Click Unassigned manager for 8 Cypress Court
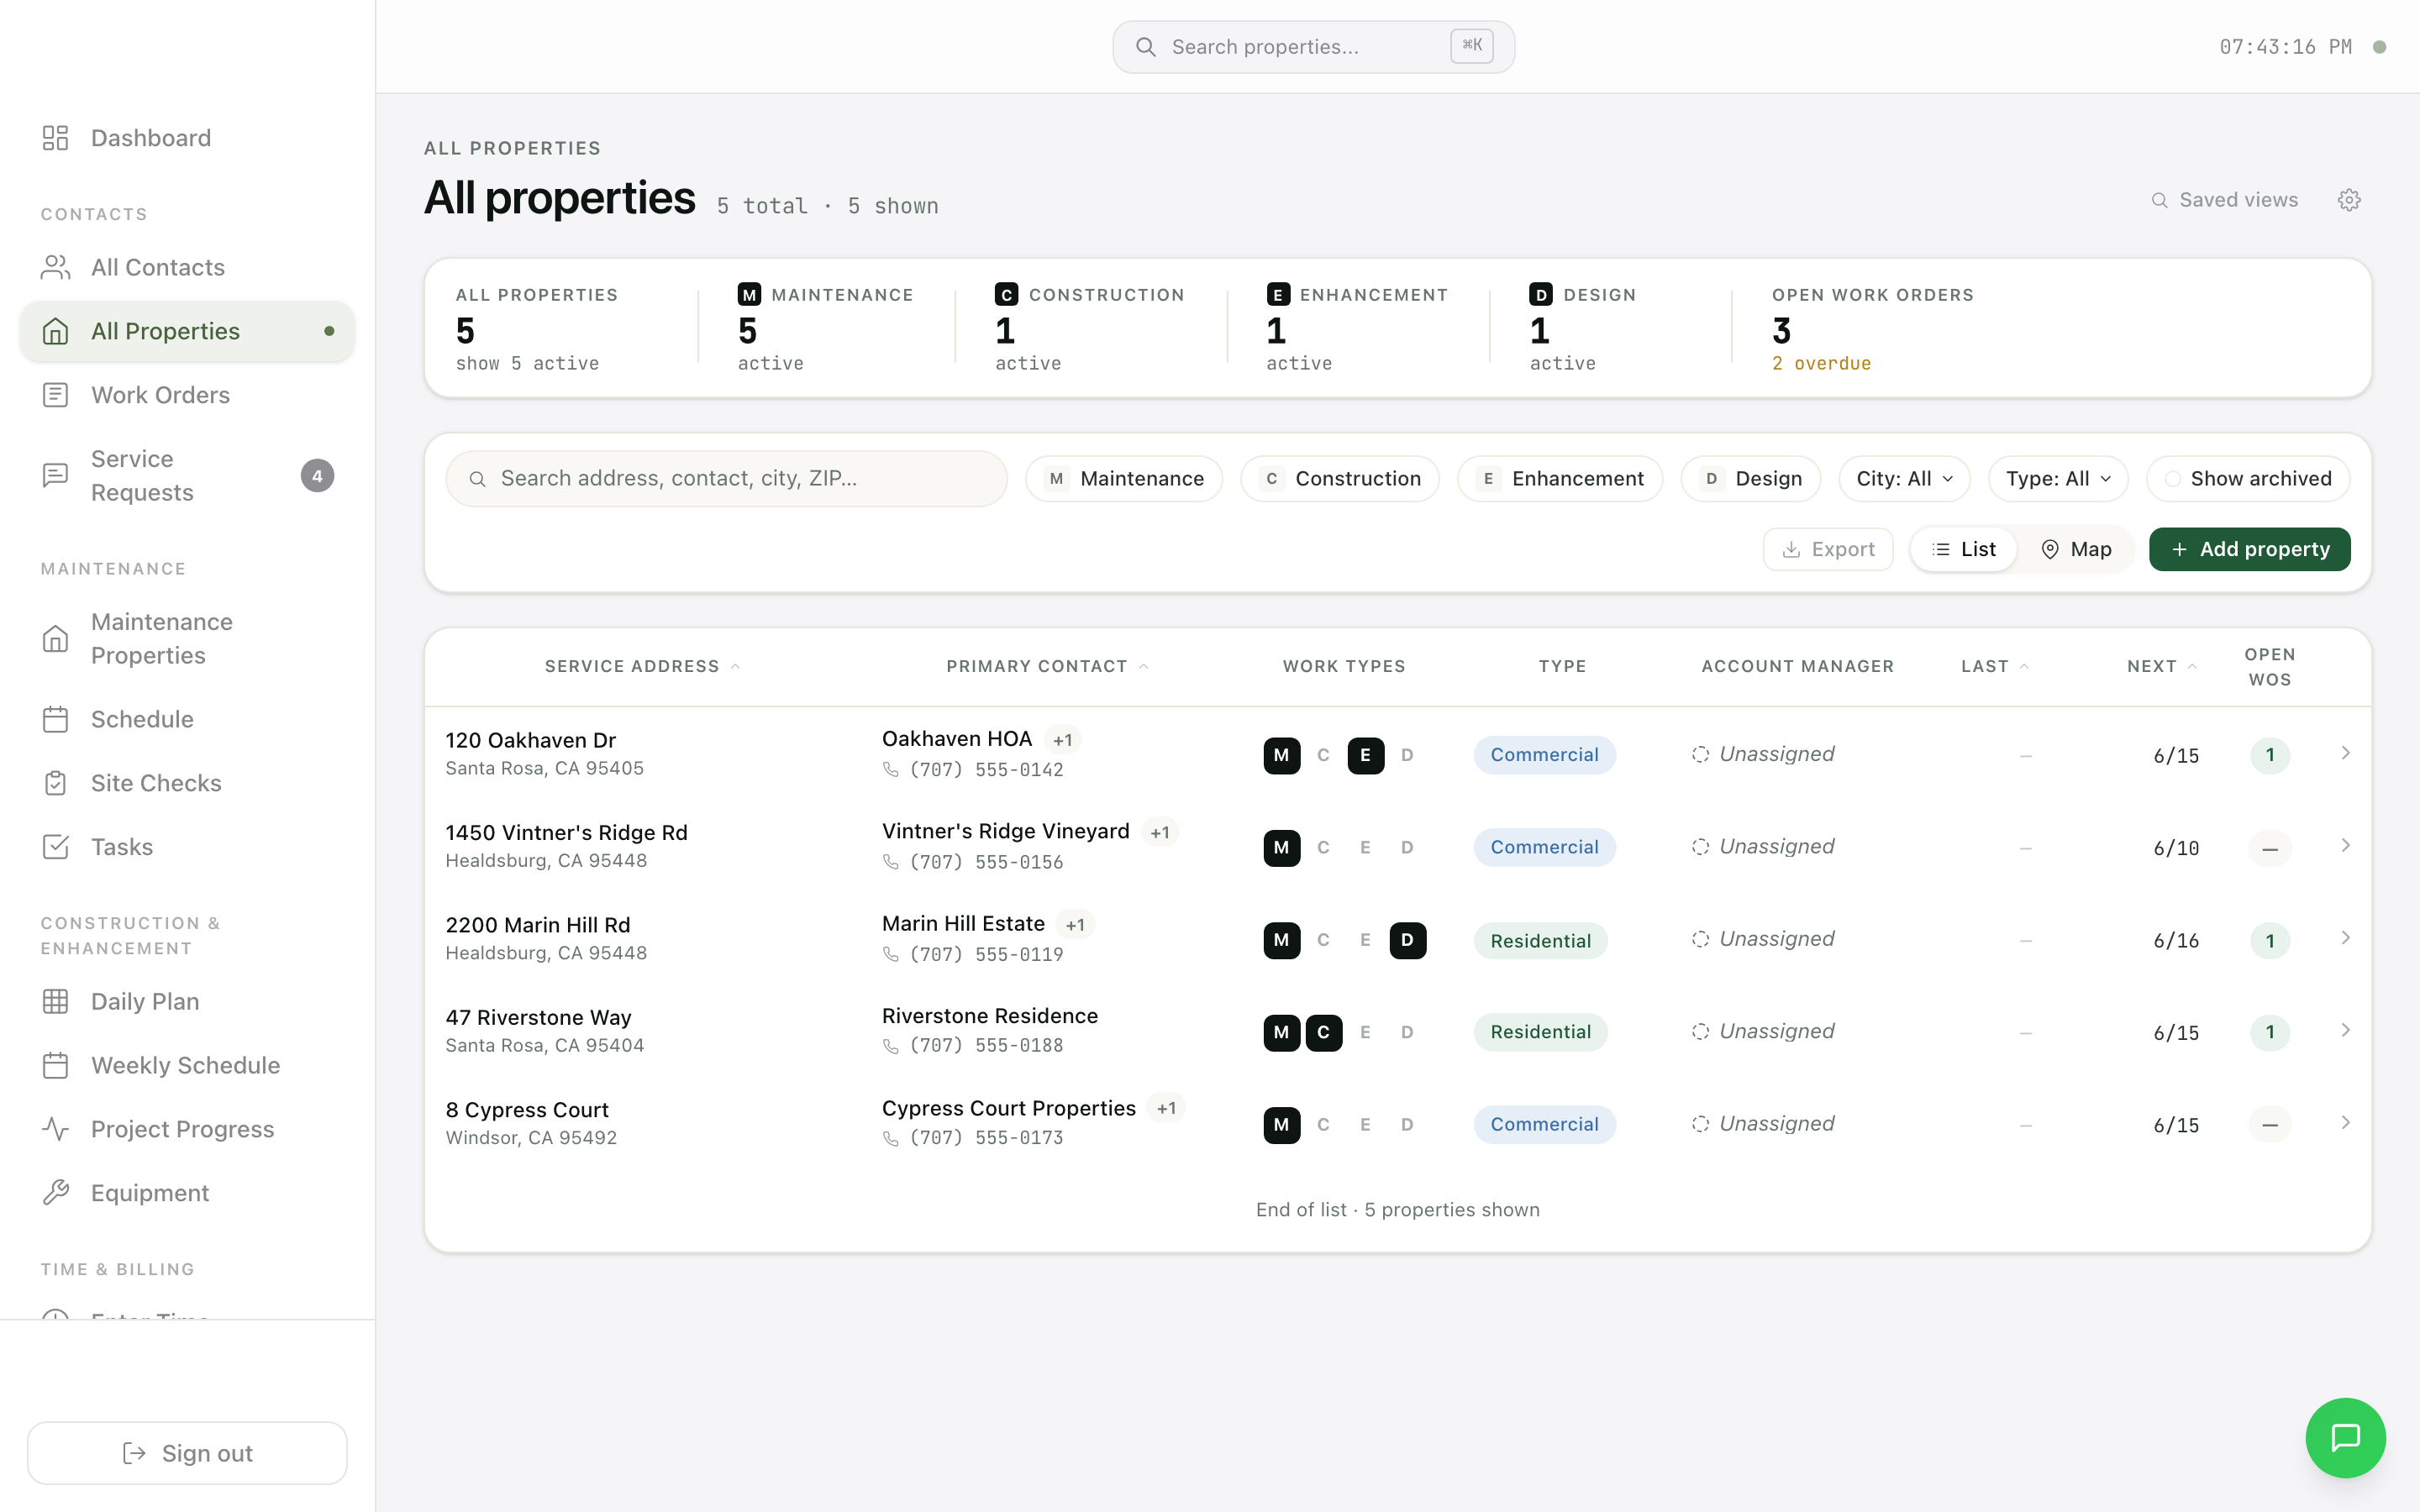 pyautogui.click(x=1762, y=1124)
